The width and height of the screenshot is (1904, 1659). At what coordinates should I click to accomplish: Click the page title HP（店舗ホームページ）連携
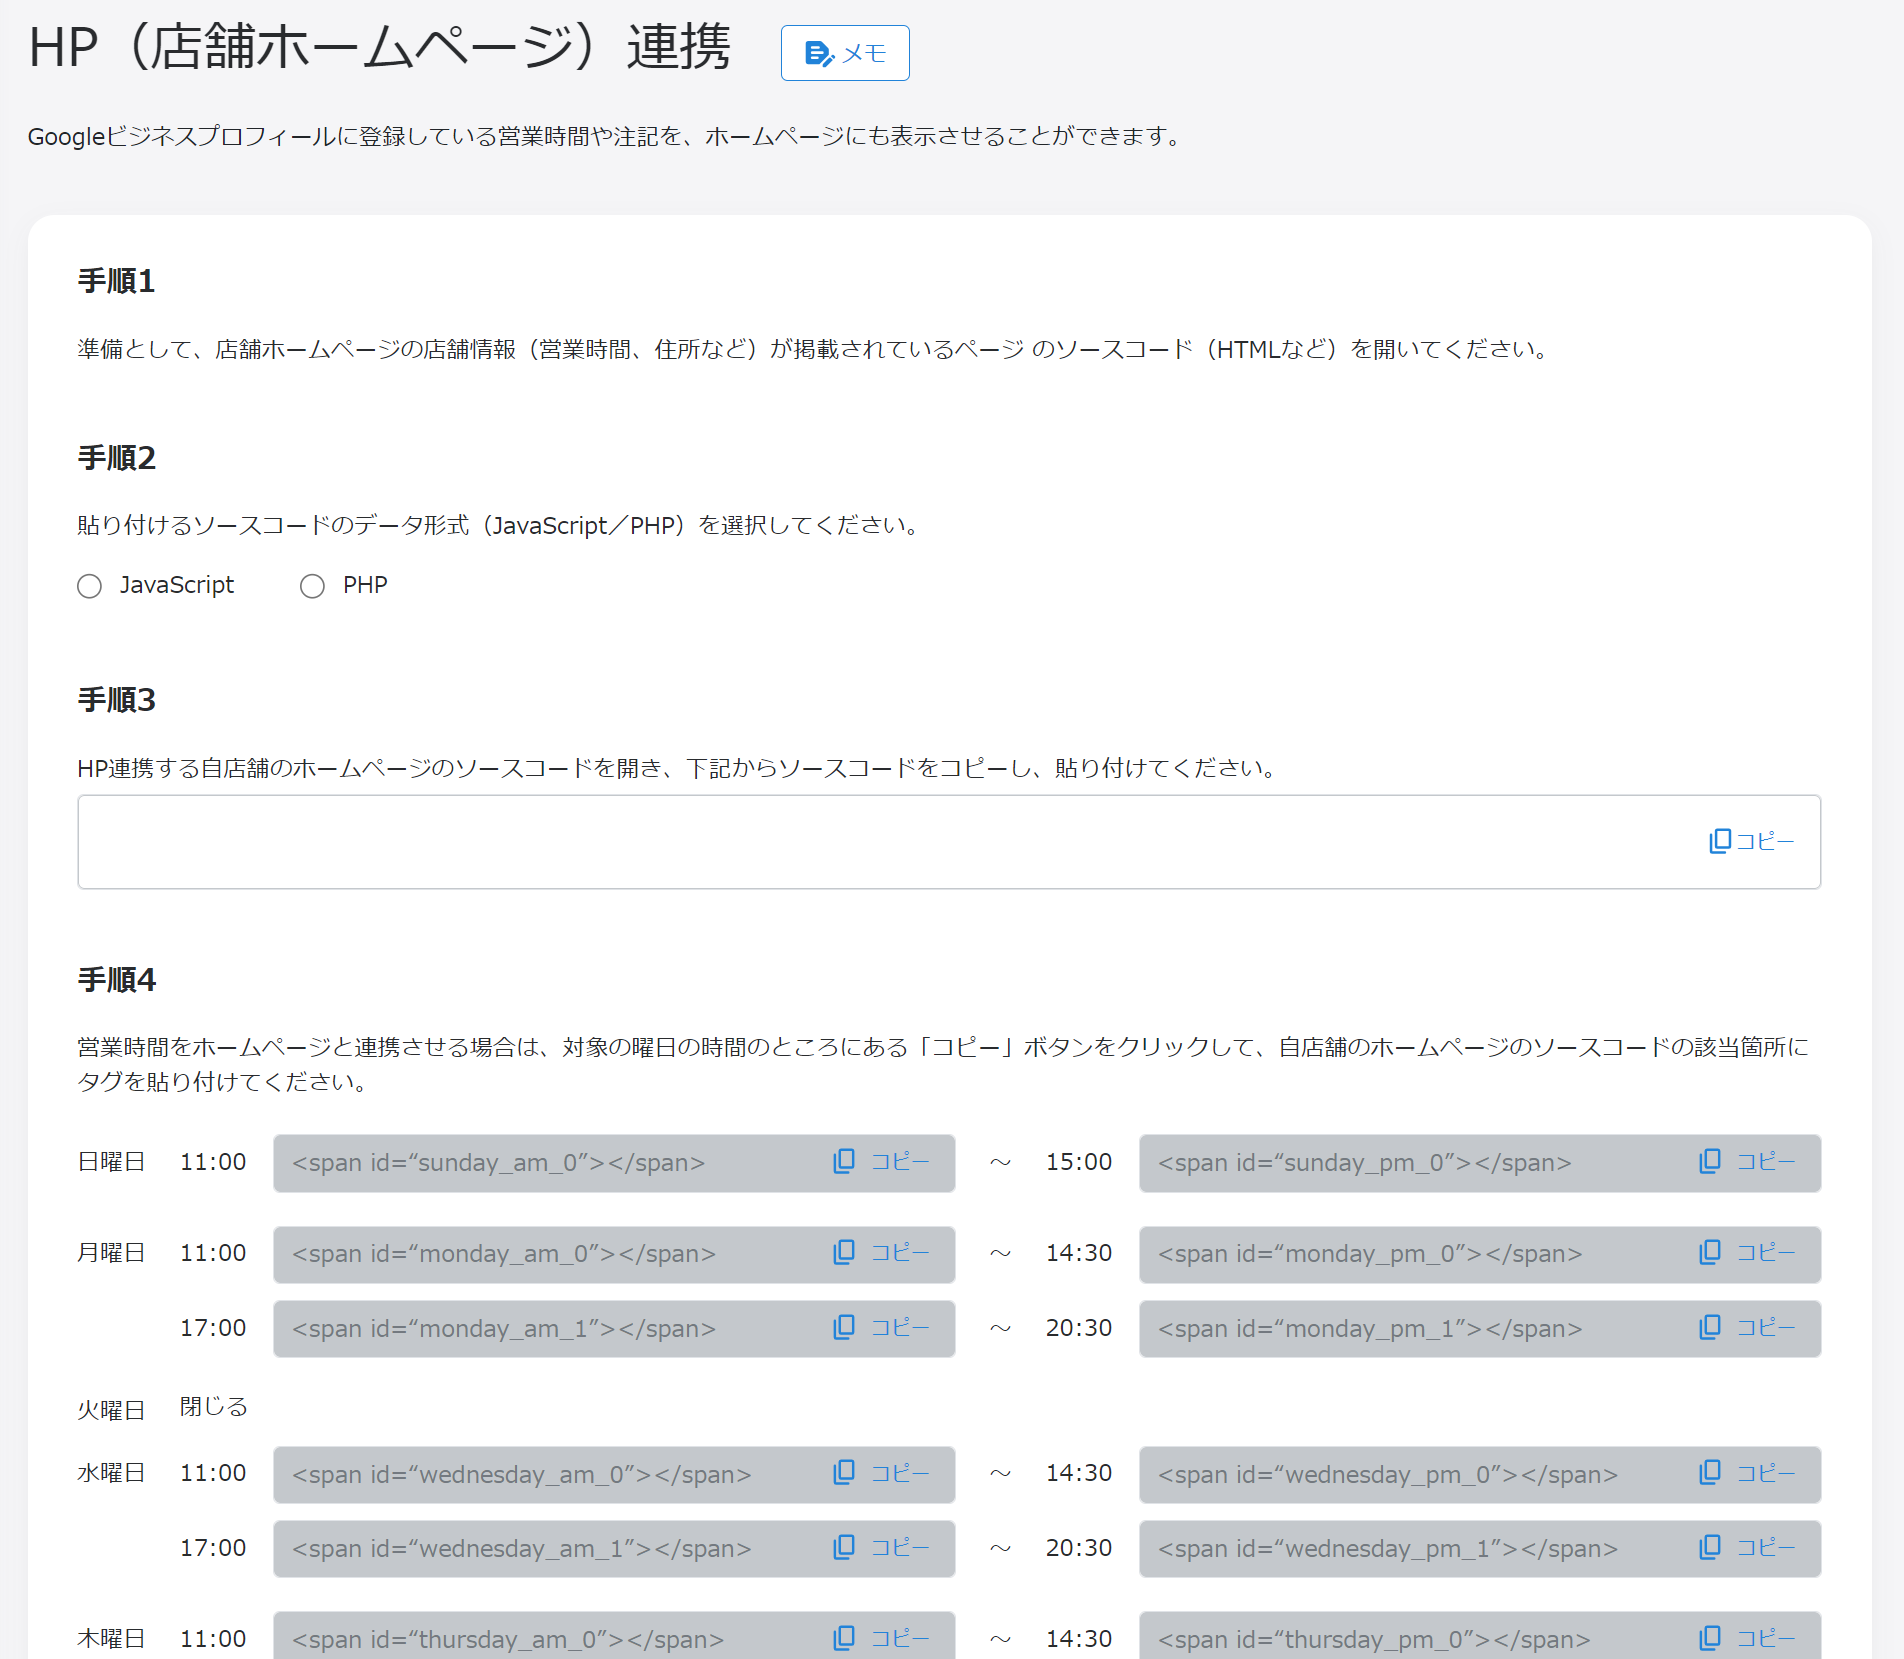[380, 47]
